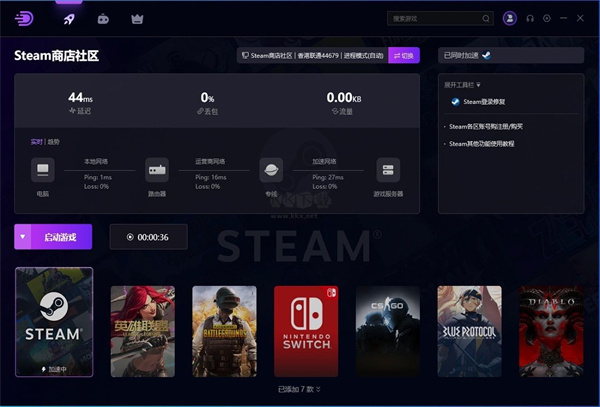Stop the 00:00:36 acceleration timer

coord(130,237)
